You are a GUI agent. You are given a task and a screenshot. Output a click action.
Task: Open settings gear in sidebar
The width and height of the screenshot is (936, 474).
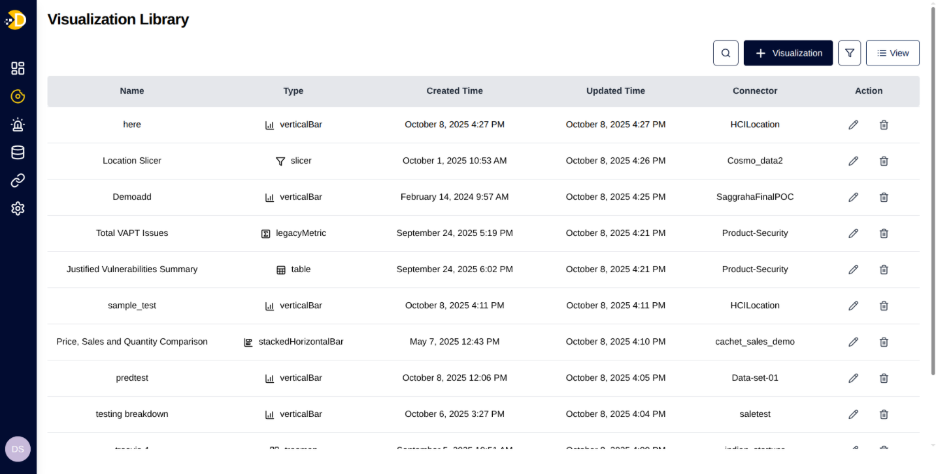(17, 209)
